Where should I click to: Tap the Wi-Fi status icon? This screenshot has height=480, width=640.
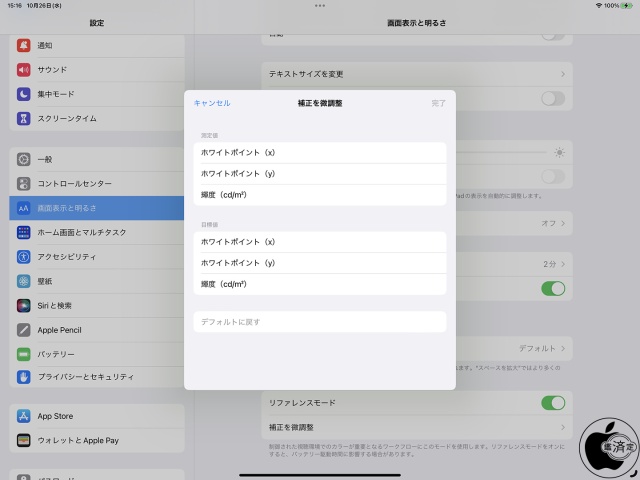click(x=599, y=6)
